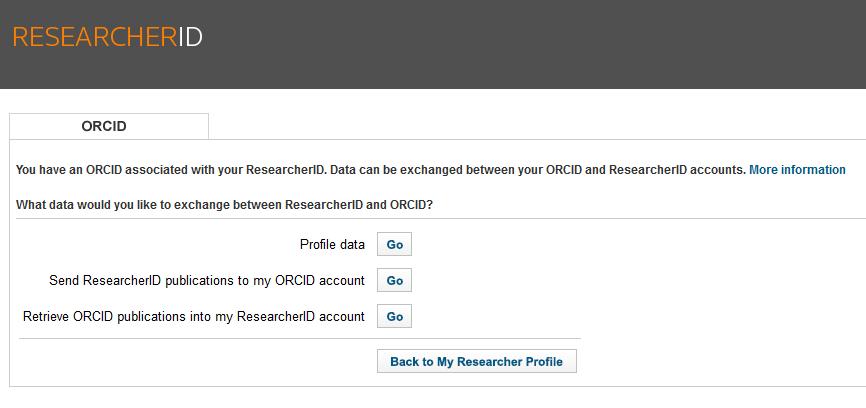The image size is (866, 408).
Task: Click the Send ResearcherID publications label text
Action: pos(207,280)
